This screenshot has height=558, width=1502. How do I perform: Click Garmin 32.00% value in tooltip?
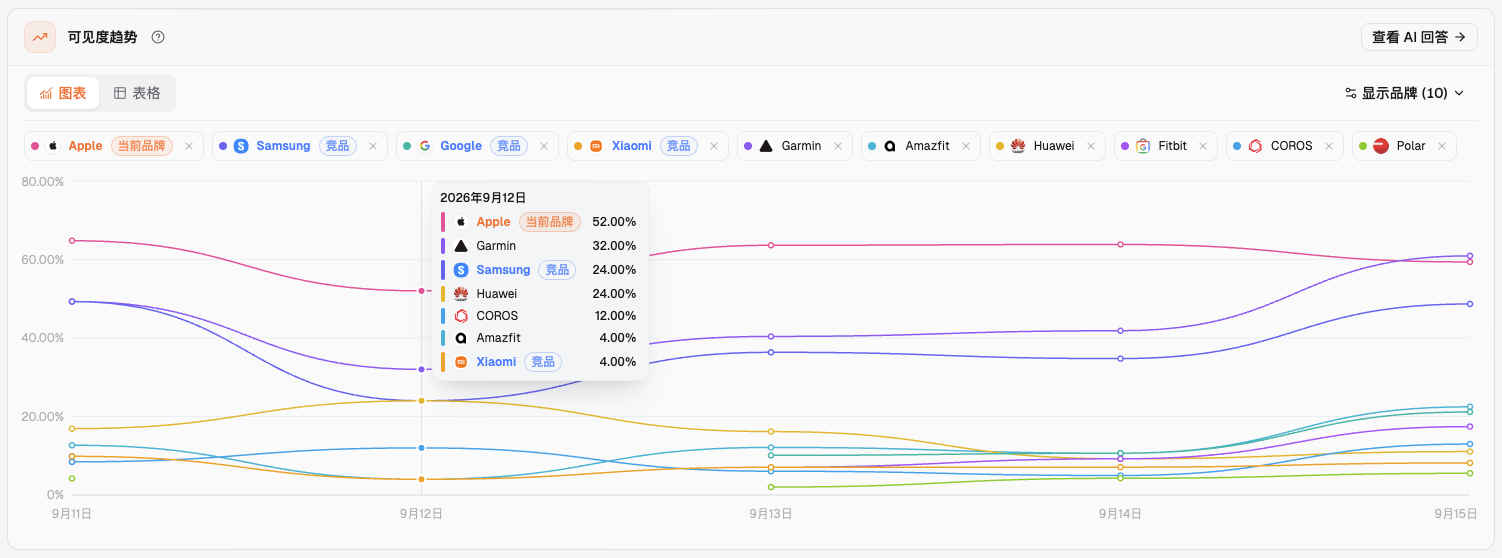click(614, 246)
